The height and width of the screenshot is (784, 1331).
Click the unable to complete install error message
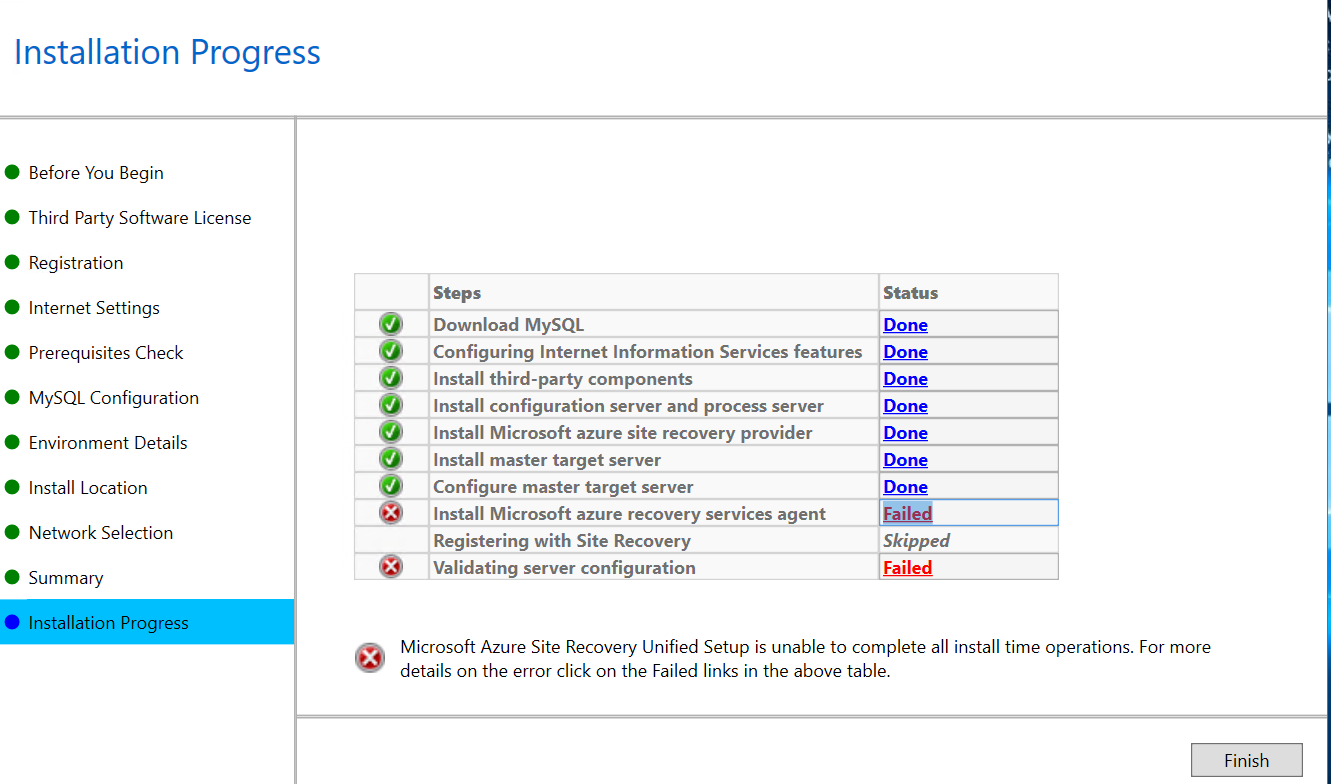click(806, 659)
